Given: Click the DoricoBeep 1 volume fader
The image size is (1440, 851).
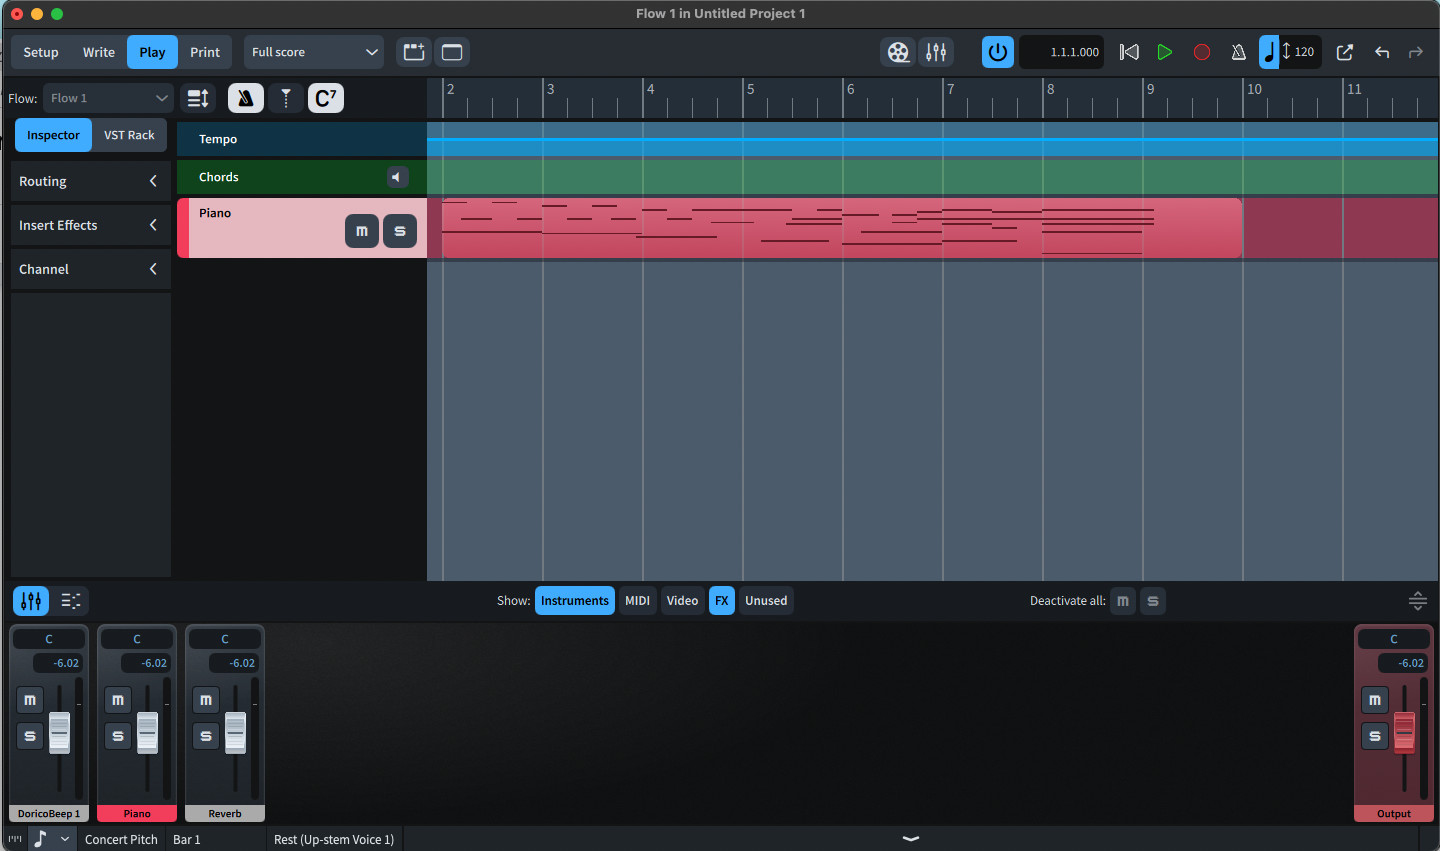Looking at the screenshot, I should click(59, 733).
